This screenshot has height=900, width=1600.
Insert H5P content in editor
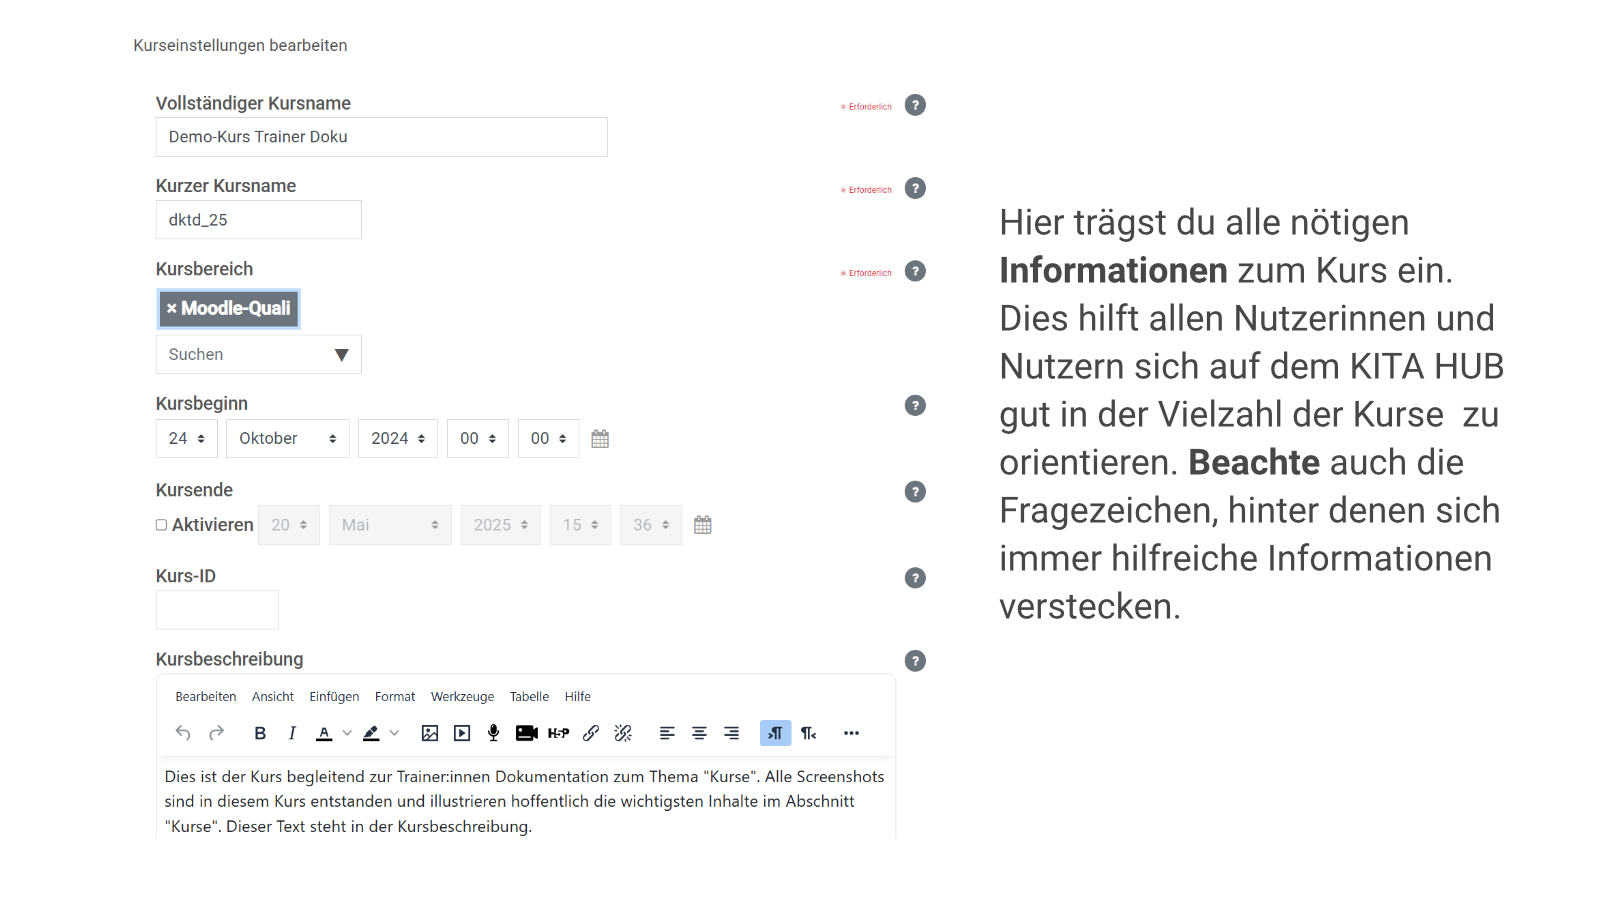559,733
